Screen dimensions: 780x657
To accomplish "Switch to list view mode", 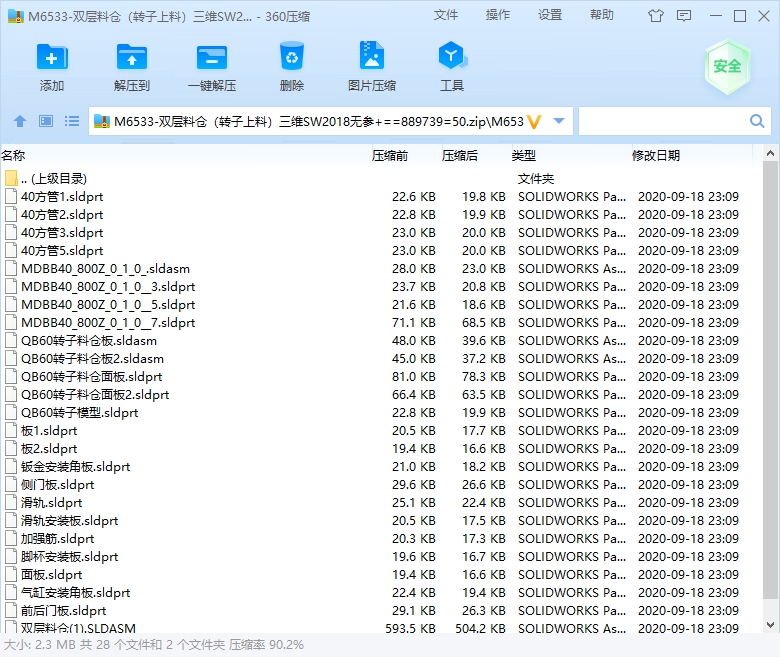I will coord(72,121).
